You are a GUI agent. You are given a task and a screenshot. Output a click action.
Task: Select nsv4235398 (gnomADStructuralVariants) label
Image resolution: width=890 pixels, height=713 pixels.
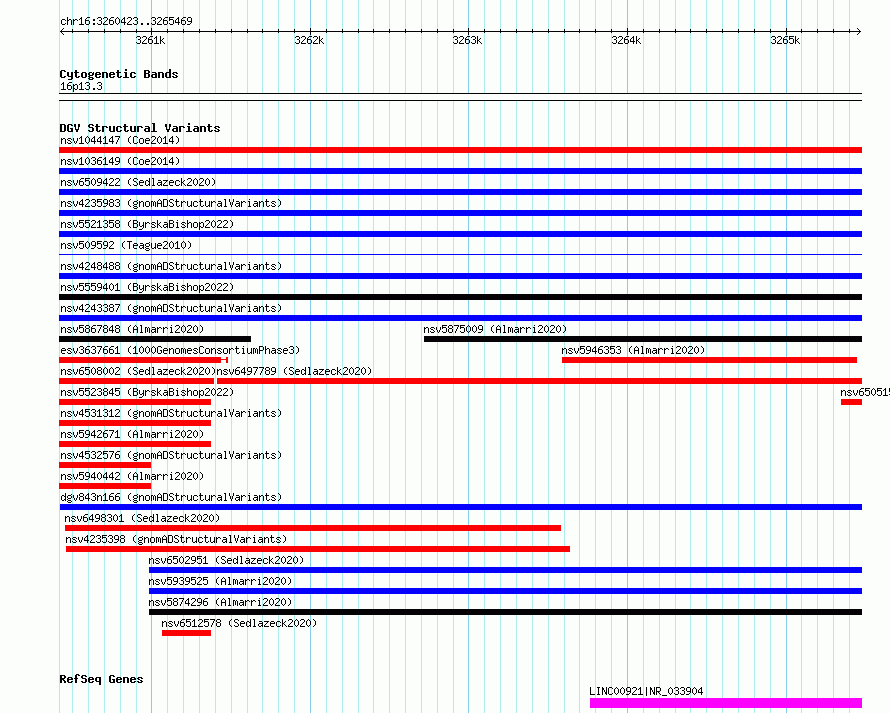[x=176, y=539]
